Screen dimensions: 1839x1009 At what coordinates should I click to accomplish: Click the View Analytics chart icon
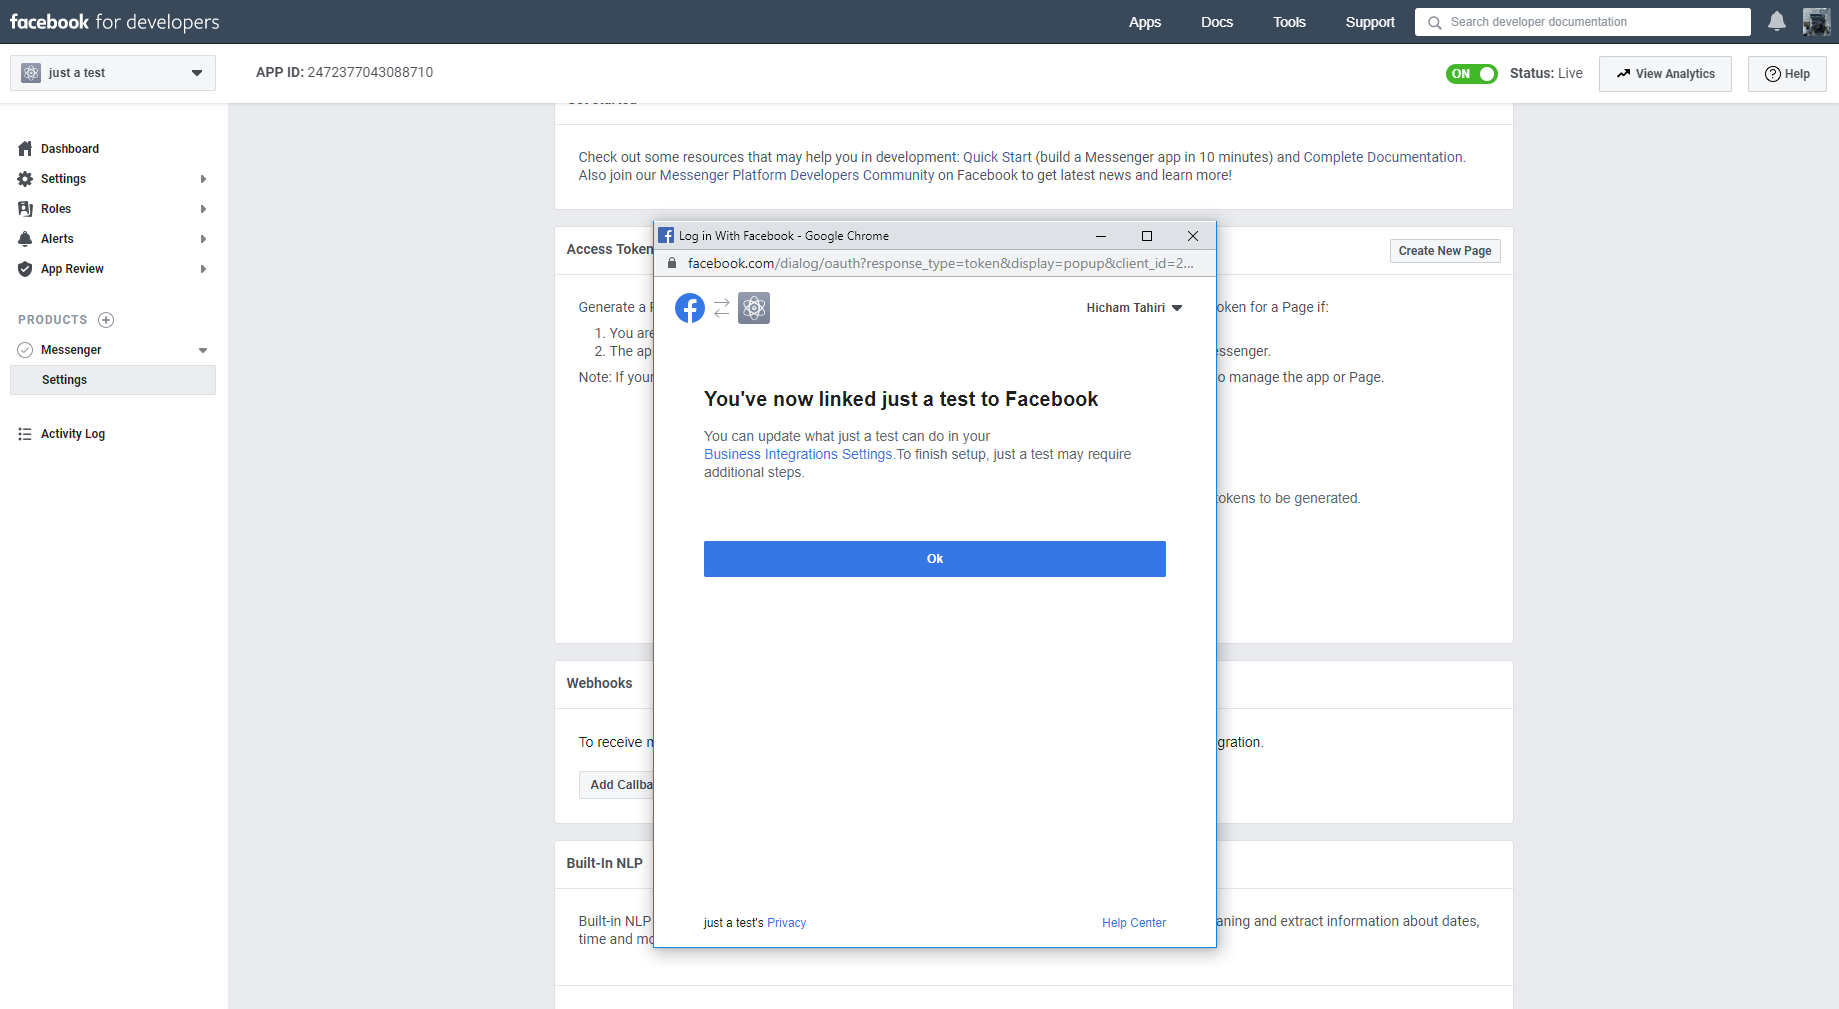click(x=1624, y=74)
